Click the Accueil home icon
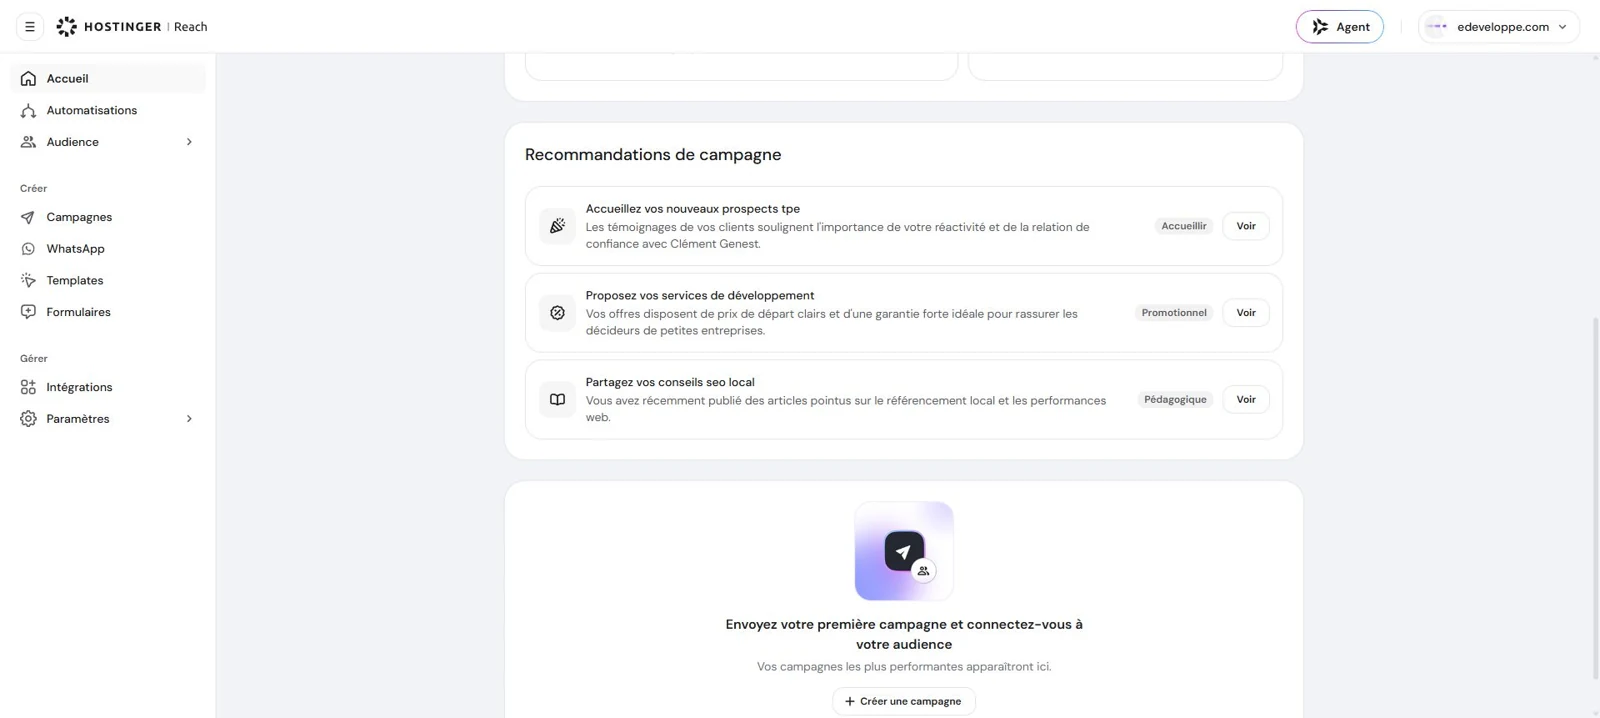The width and height of the screenshot is (1600, 718). pyautogui.click(x=28, y=78)
